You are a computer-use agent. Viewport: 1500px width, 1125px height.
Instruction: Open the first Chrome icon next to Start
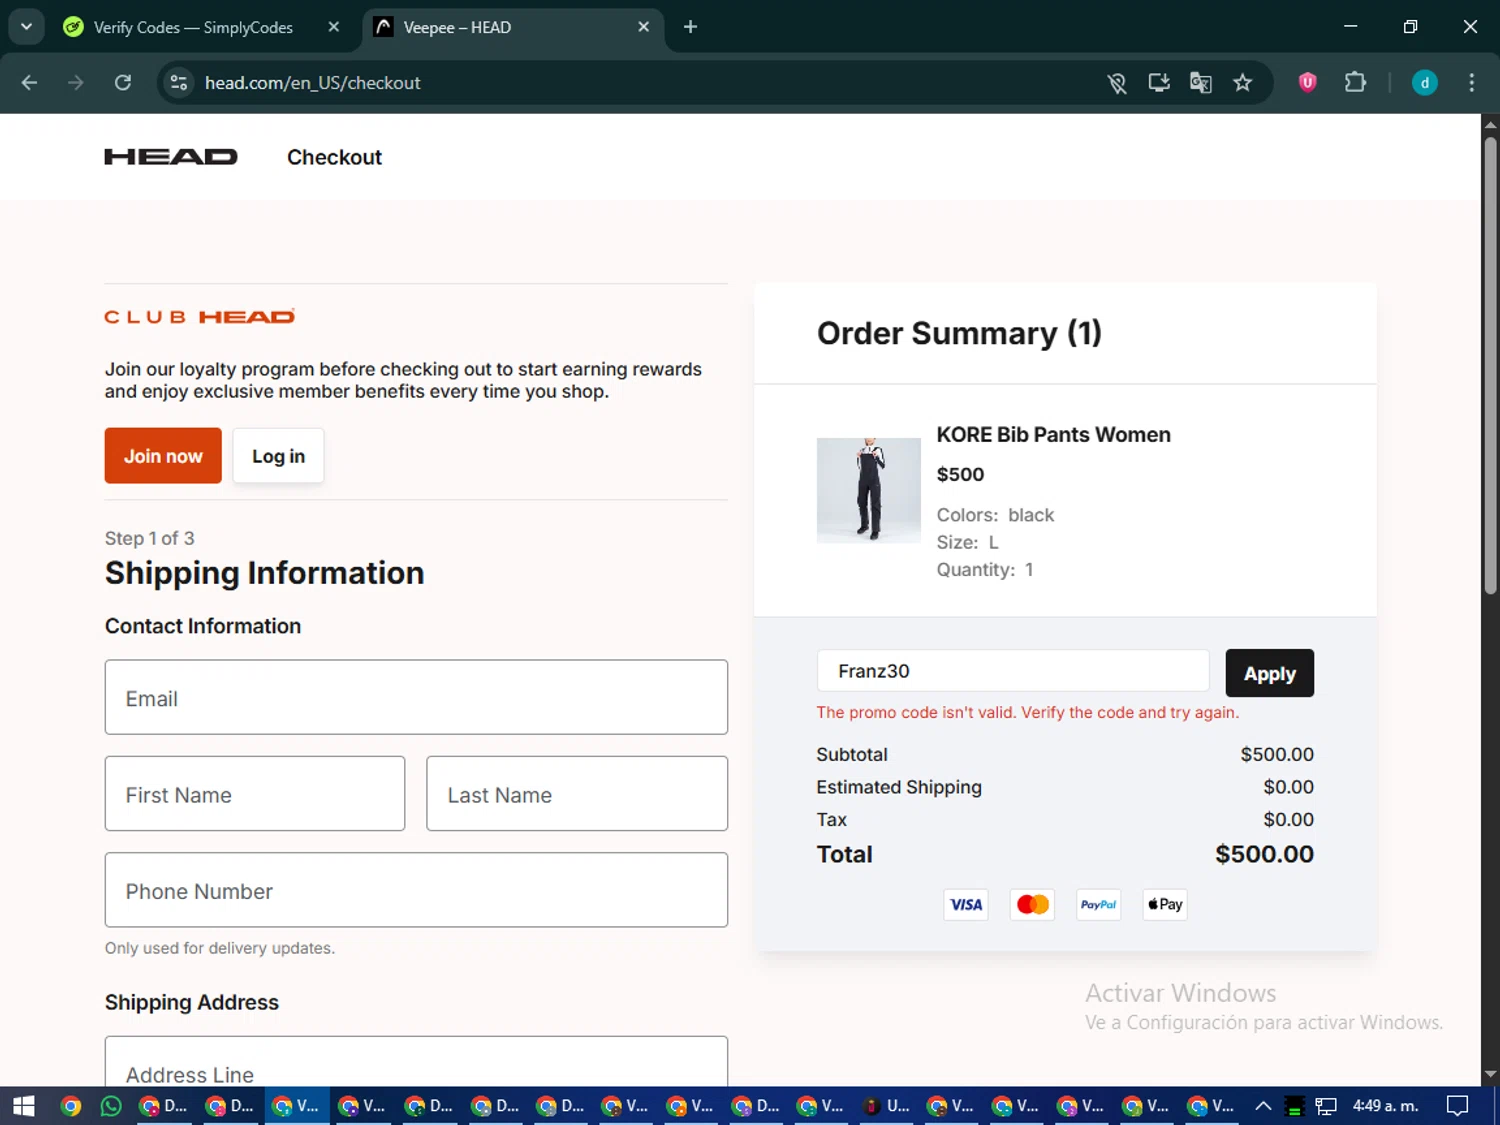70,1106
